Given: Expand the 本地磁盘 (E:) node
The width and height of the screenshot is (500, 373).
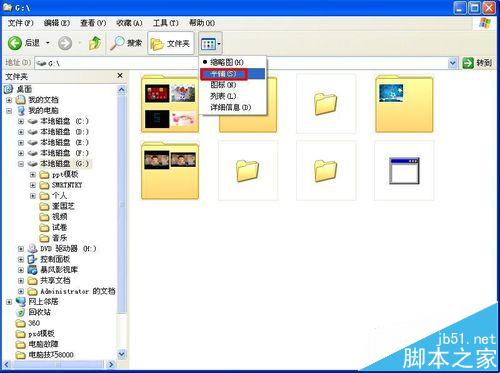Looking at the screenshot, I should click(x=21, y=142).
